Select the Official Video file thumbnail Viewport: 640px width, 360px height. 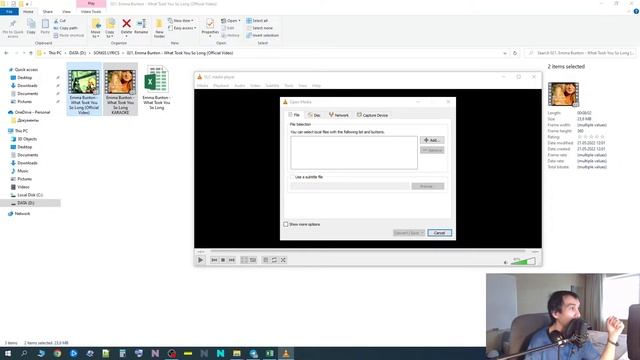pos(84,82)
